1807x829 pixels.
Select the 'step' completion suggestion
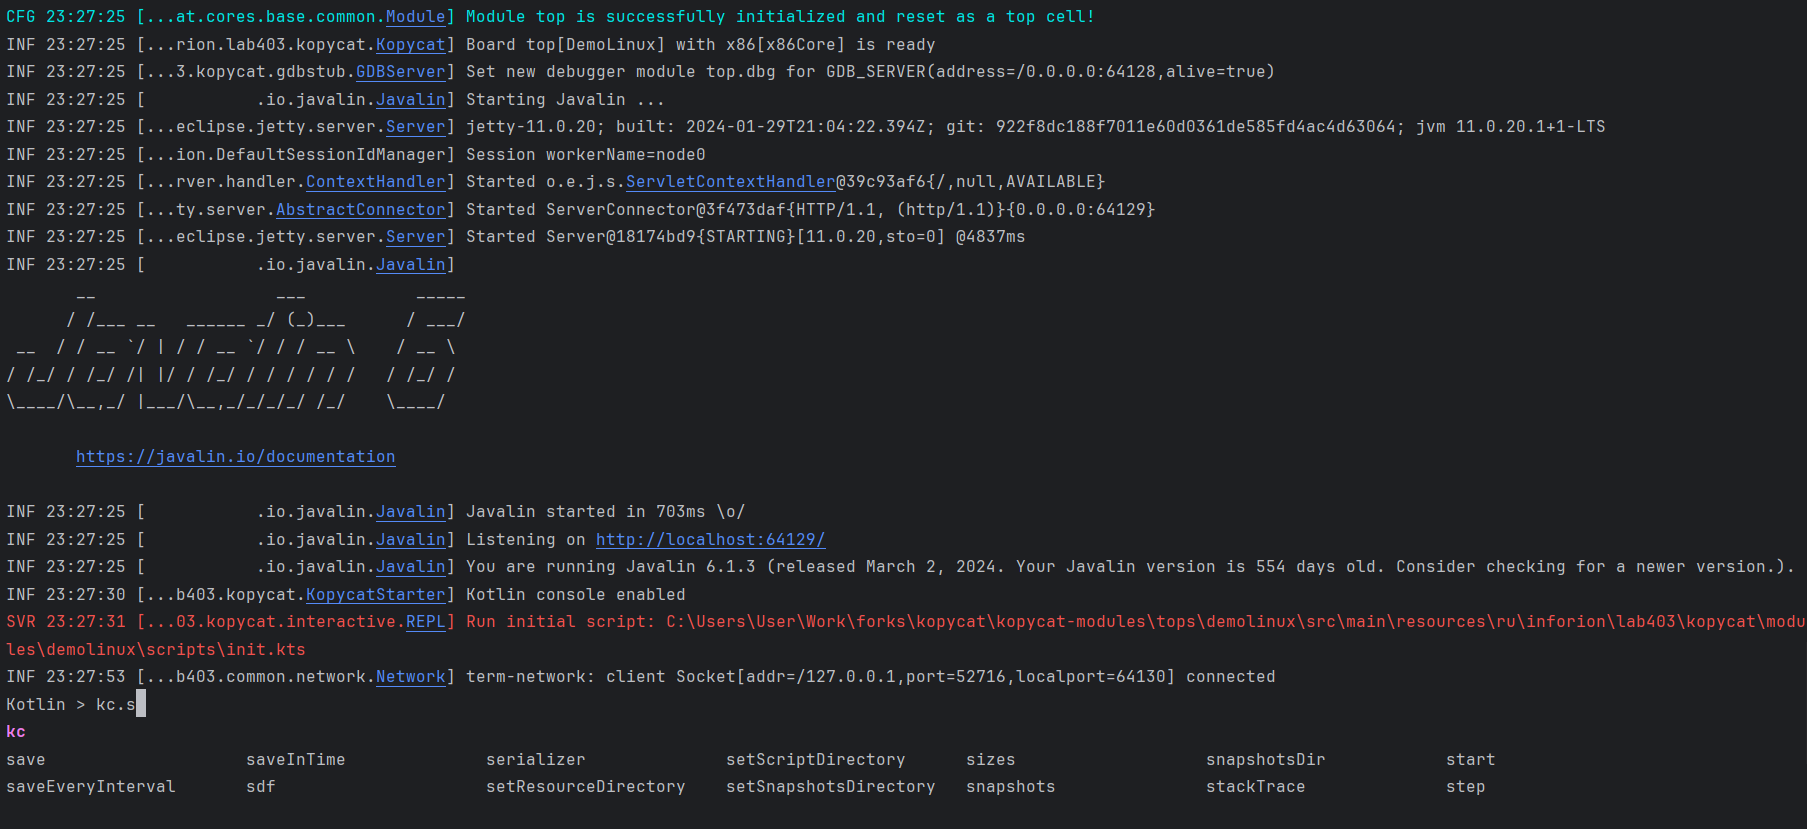[x=1466, y=787]
